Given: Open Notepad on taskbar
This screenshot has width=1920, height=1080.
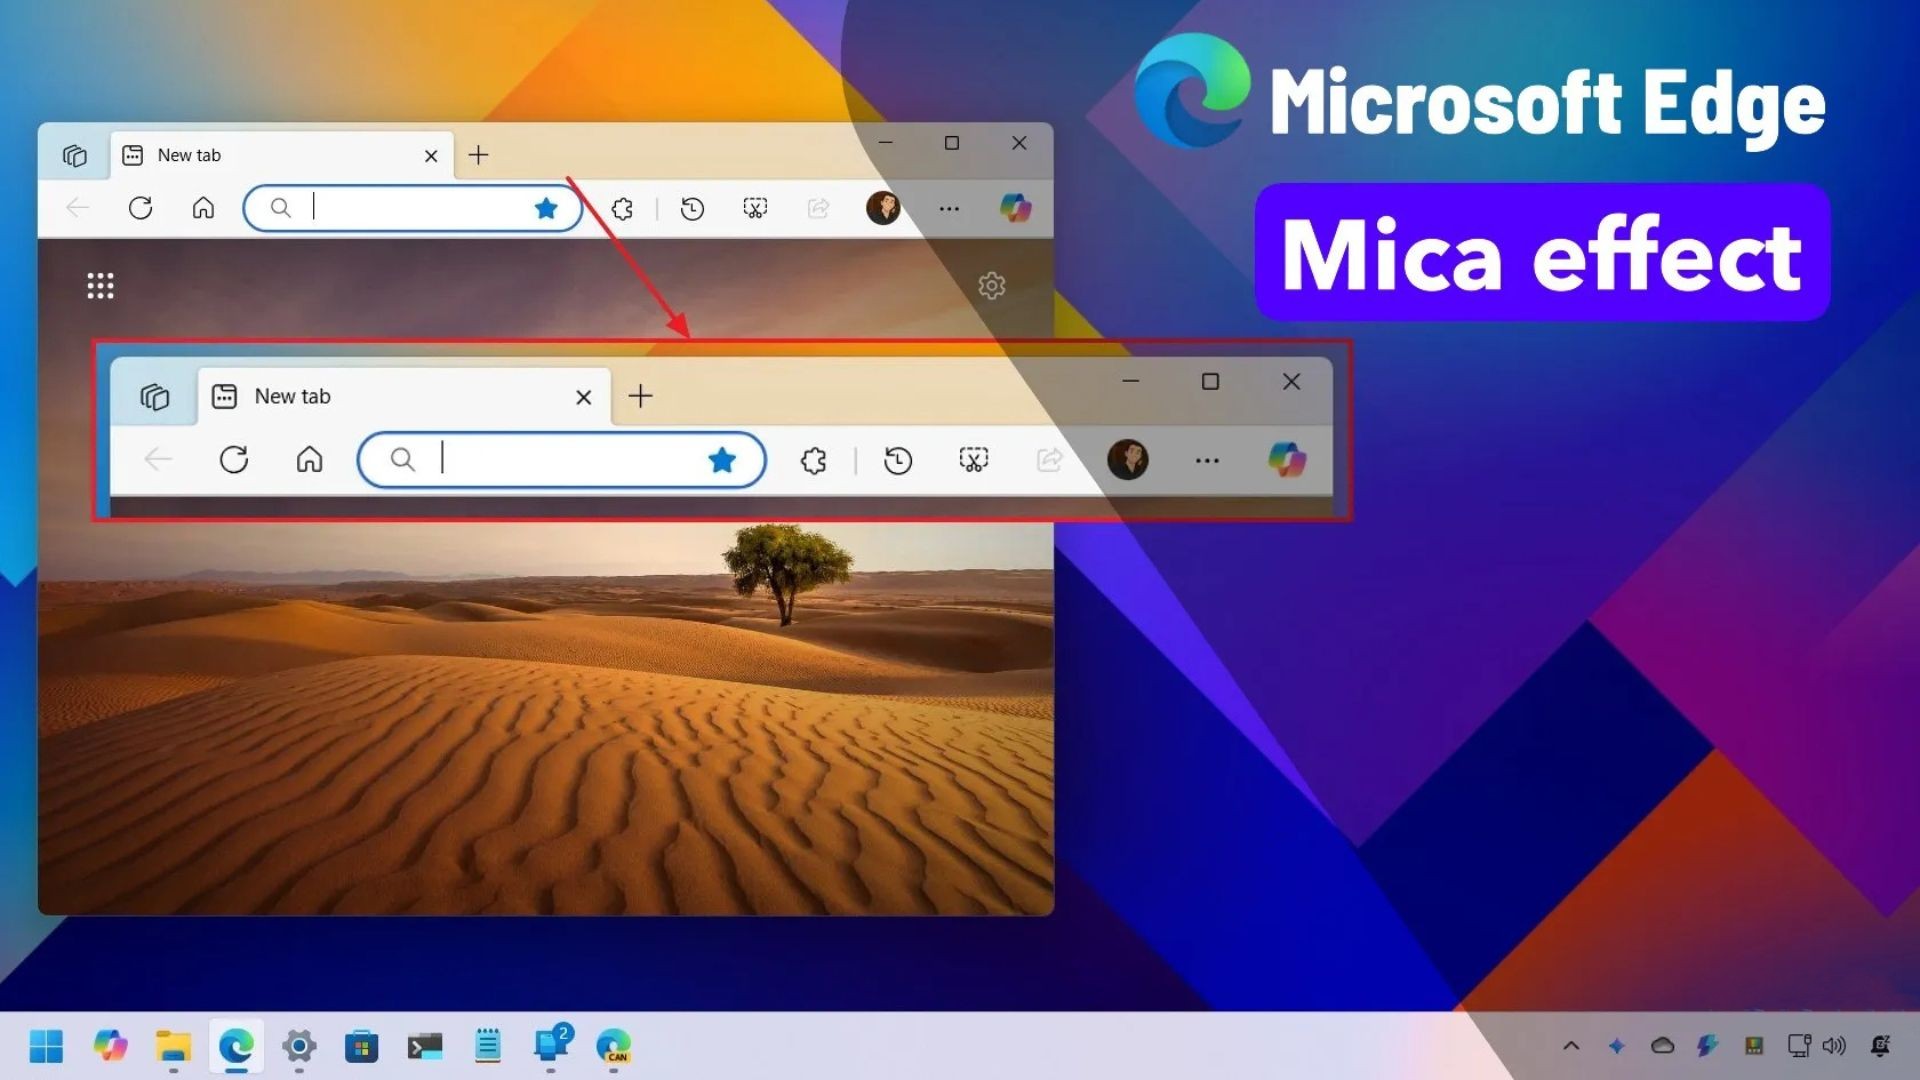Looking at the screenshot, I should 488,1046.
